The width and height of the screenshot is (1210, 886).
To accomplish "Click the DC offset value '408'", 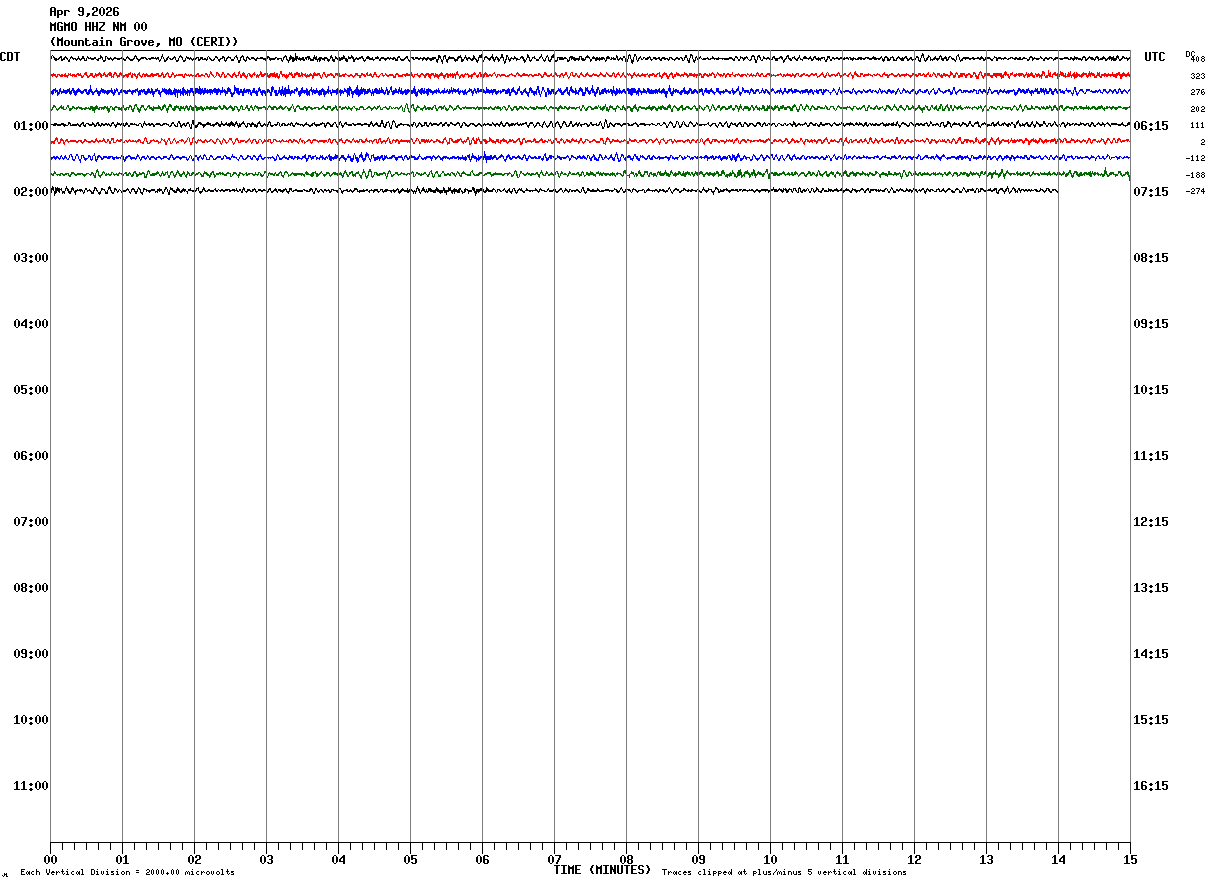I will (1198, 60).
